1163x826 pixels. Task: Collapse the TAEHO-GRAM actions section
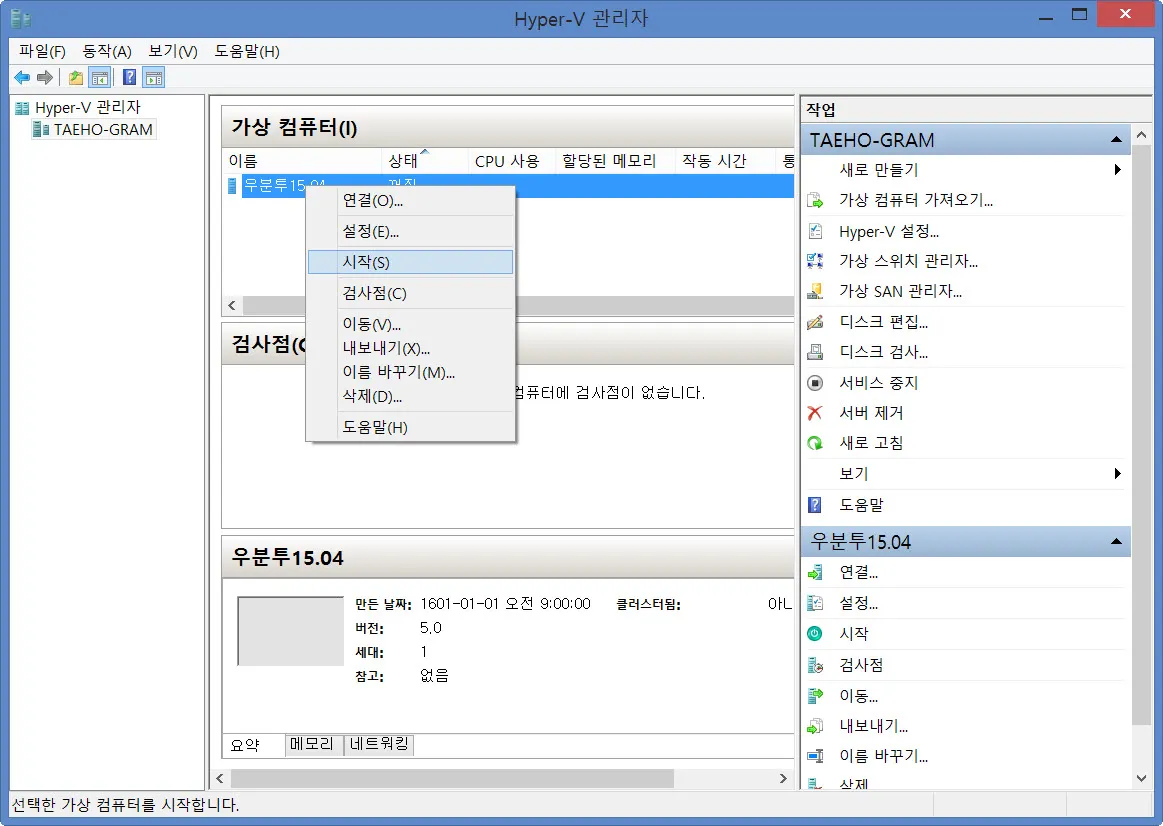pyautogui.click(x=1116, y=139)
